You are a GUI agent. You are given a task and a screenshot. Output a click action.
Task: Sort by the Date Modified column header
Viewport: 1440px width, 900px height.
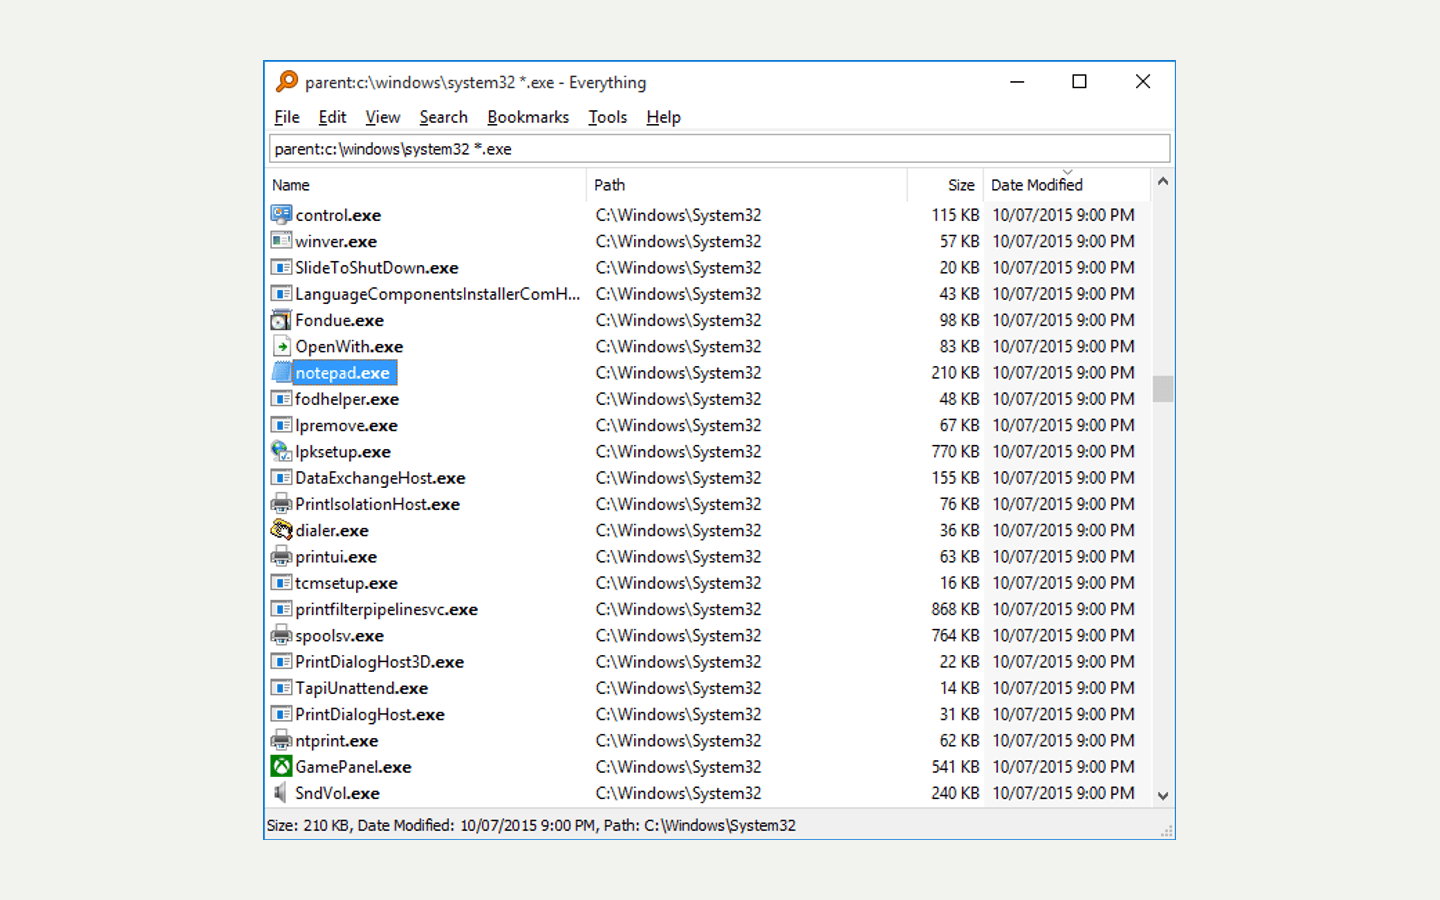(1067, 185)
